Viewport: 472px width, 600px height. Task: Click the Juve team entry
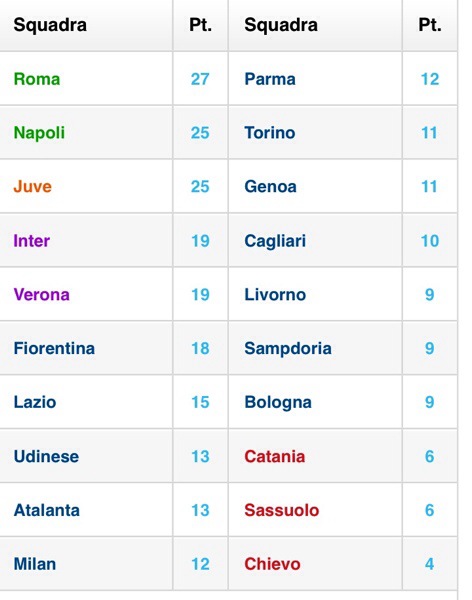[x=33, y=187]
